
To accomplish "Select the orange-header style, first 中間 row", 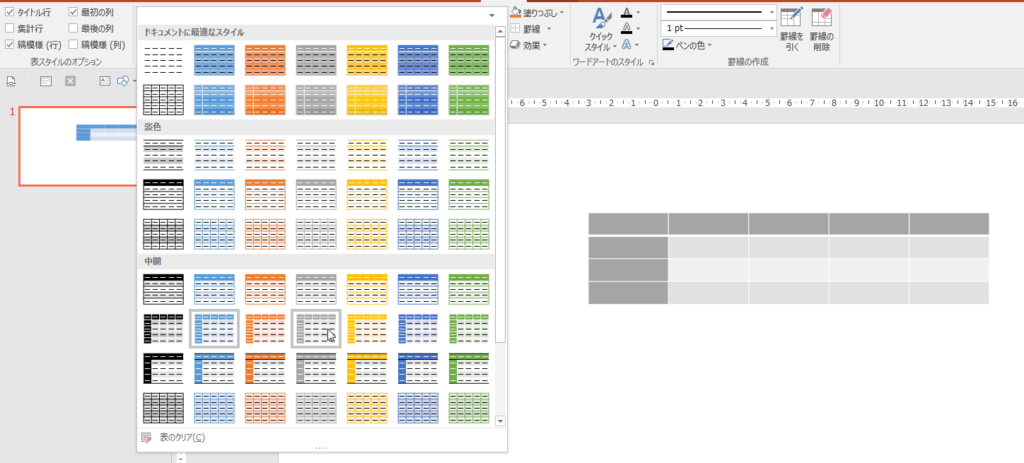I will coord(265,289).
